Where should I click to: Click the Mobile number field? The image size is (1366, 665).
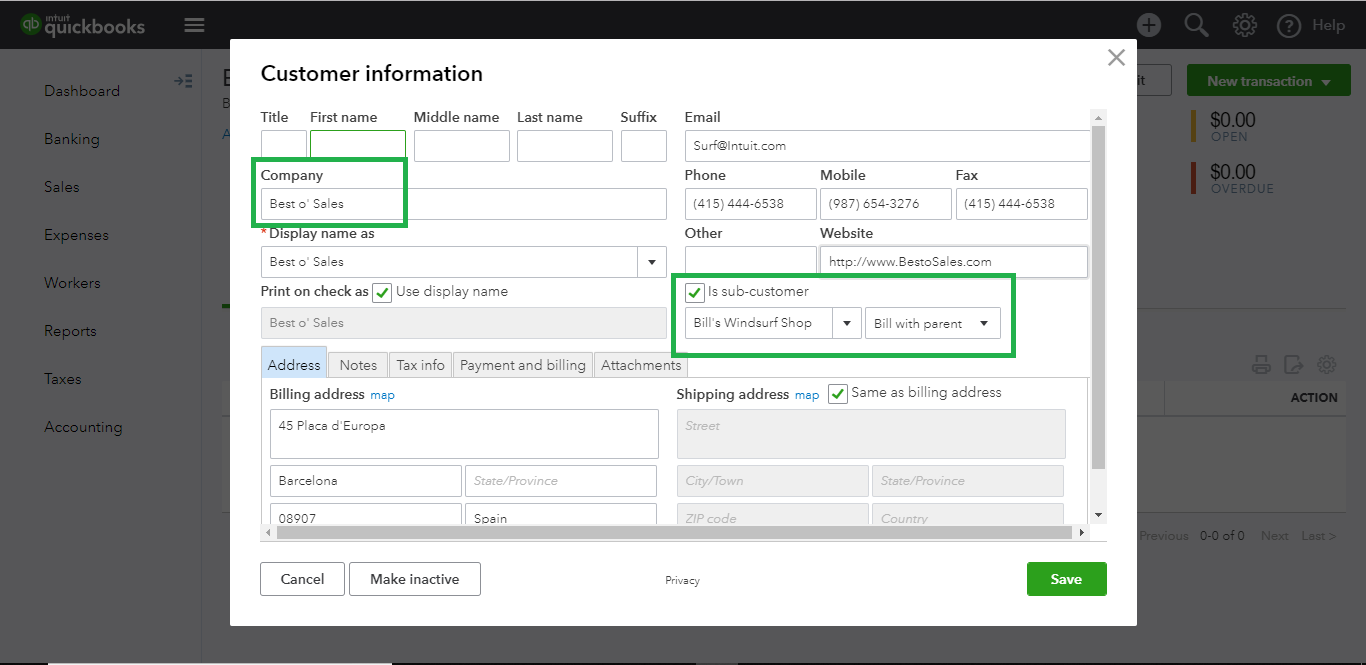click(886, 204)
